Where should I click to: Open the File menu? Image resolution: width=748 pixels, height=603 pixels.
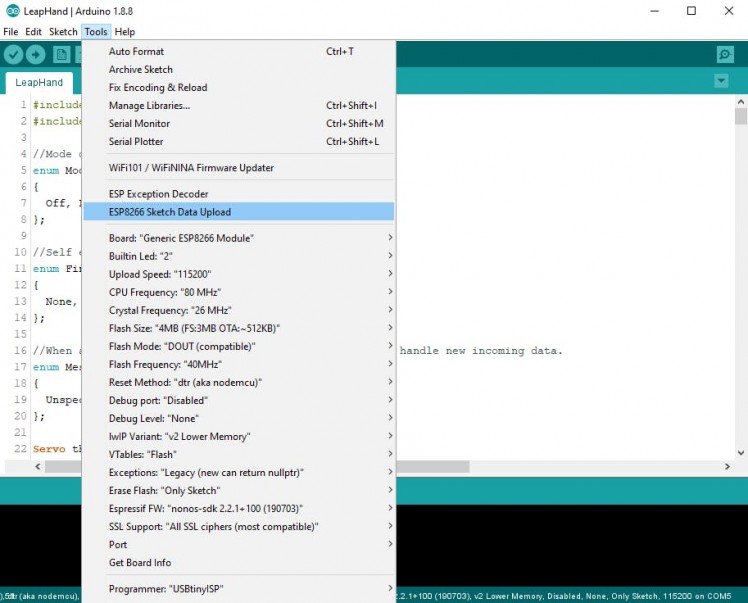[x=10, y=32]
